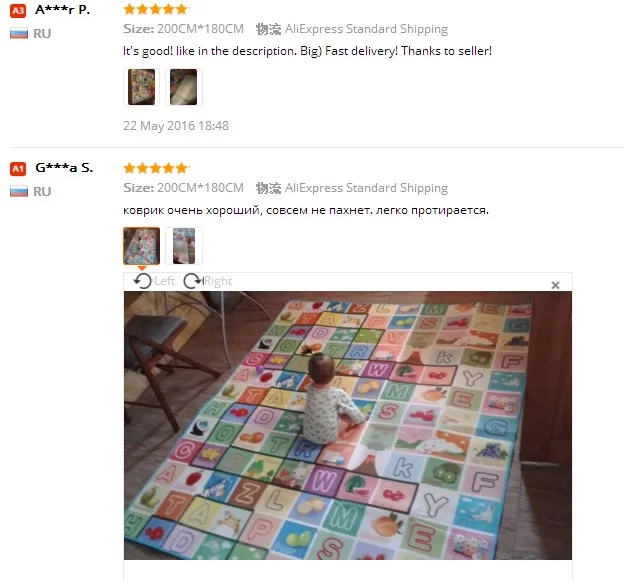Rotate the photo left with the counterclockwise icon
The width and height of the screenshot is (624, 581).
(x=142, y=281)
